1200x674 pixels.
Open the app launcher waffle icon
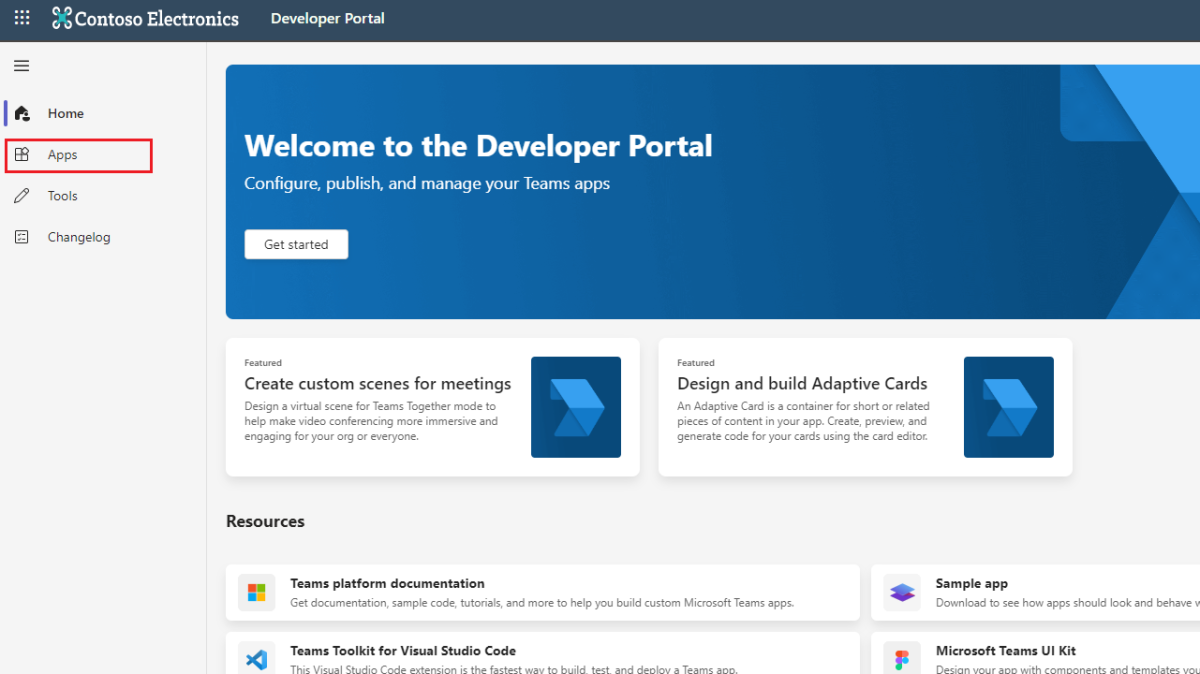pyautogui.click(x=22, y=18)
